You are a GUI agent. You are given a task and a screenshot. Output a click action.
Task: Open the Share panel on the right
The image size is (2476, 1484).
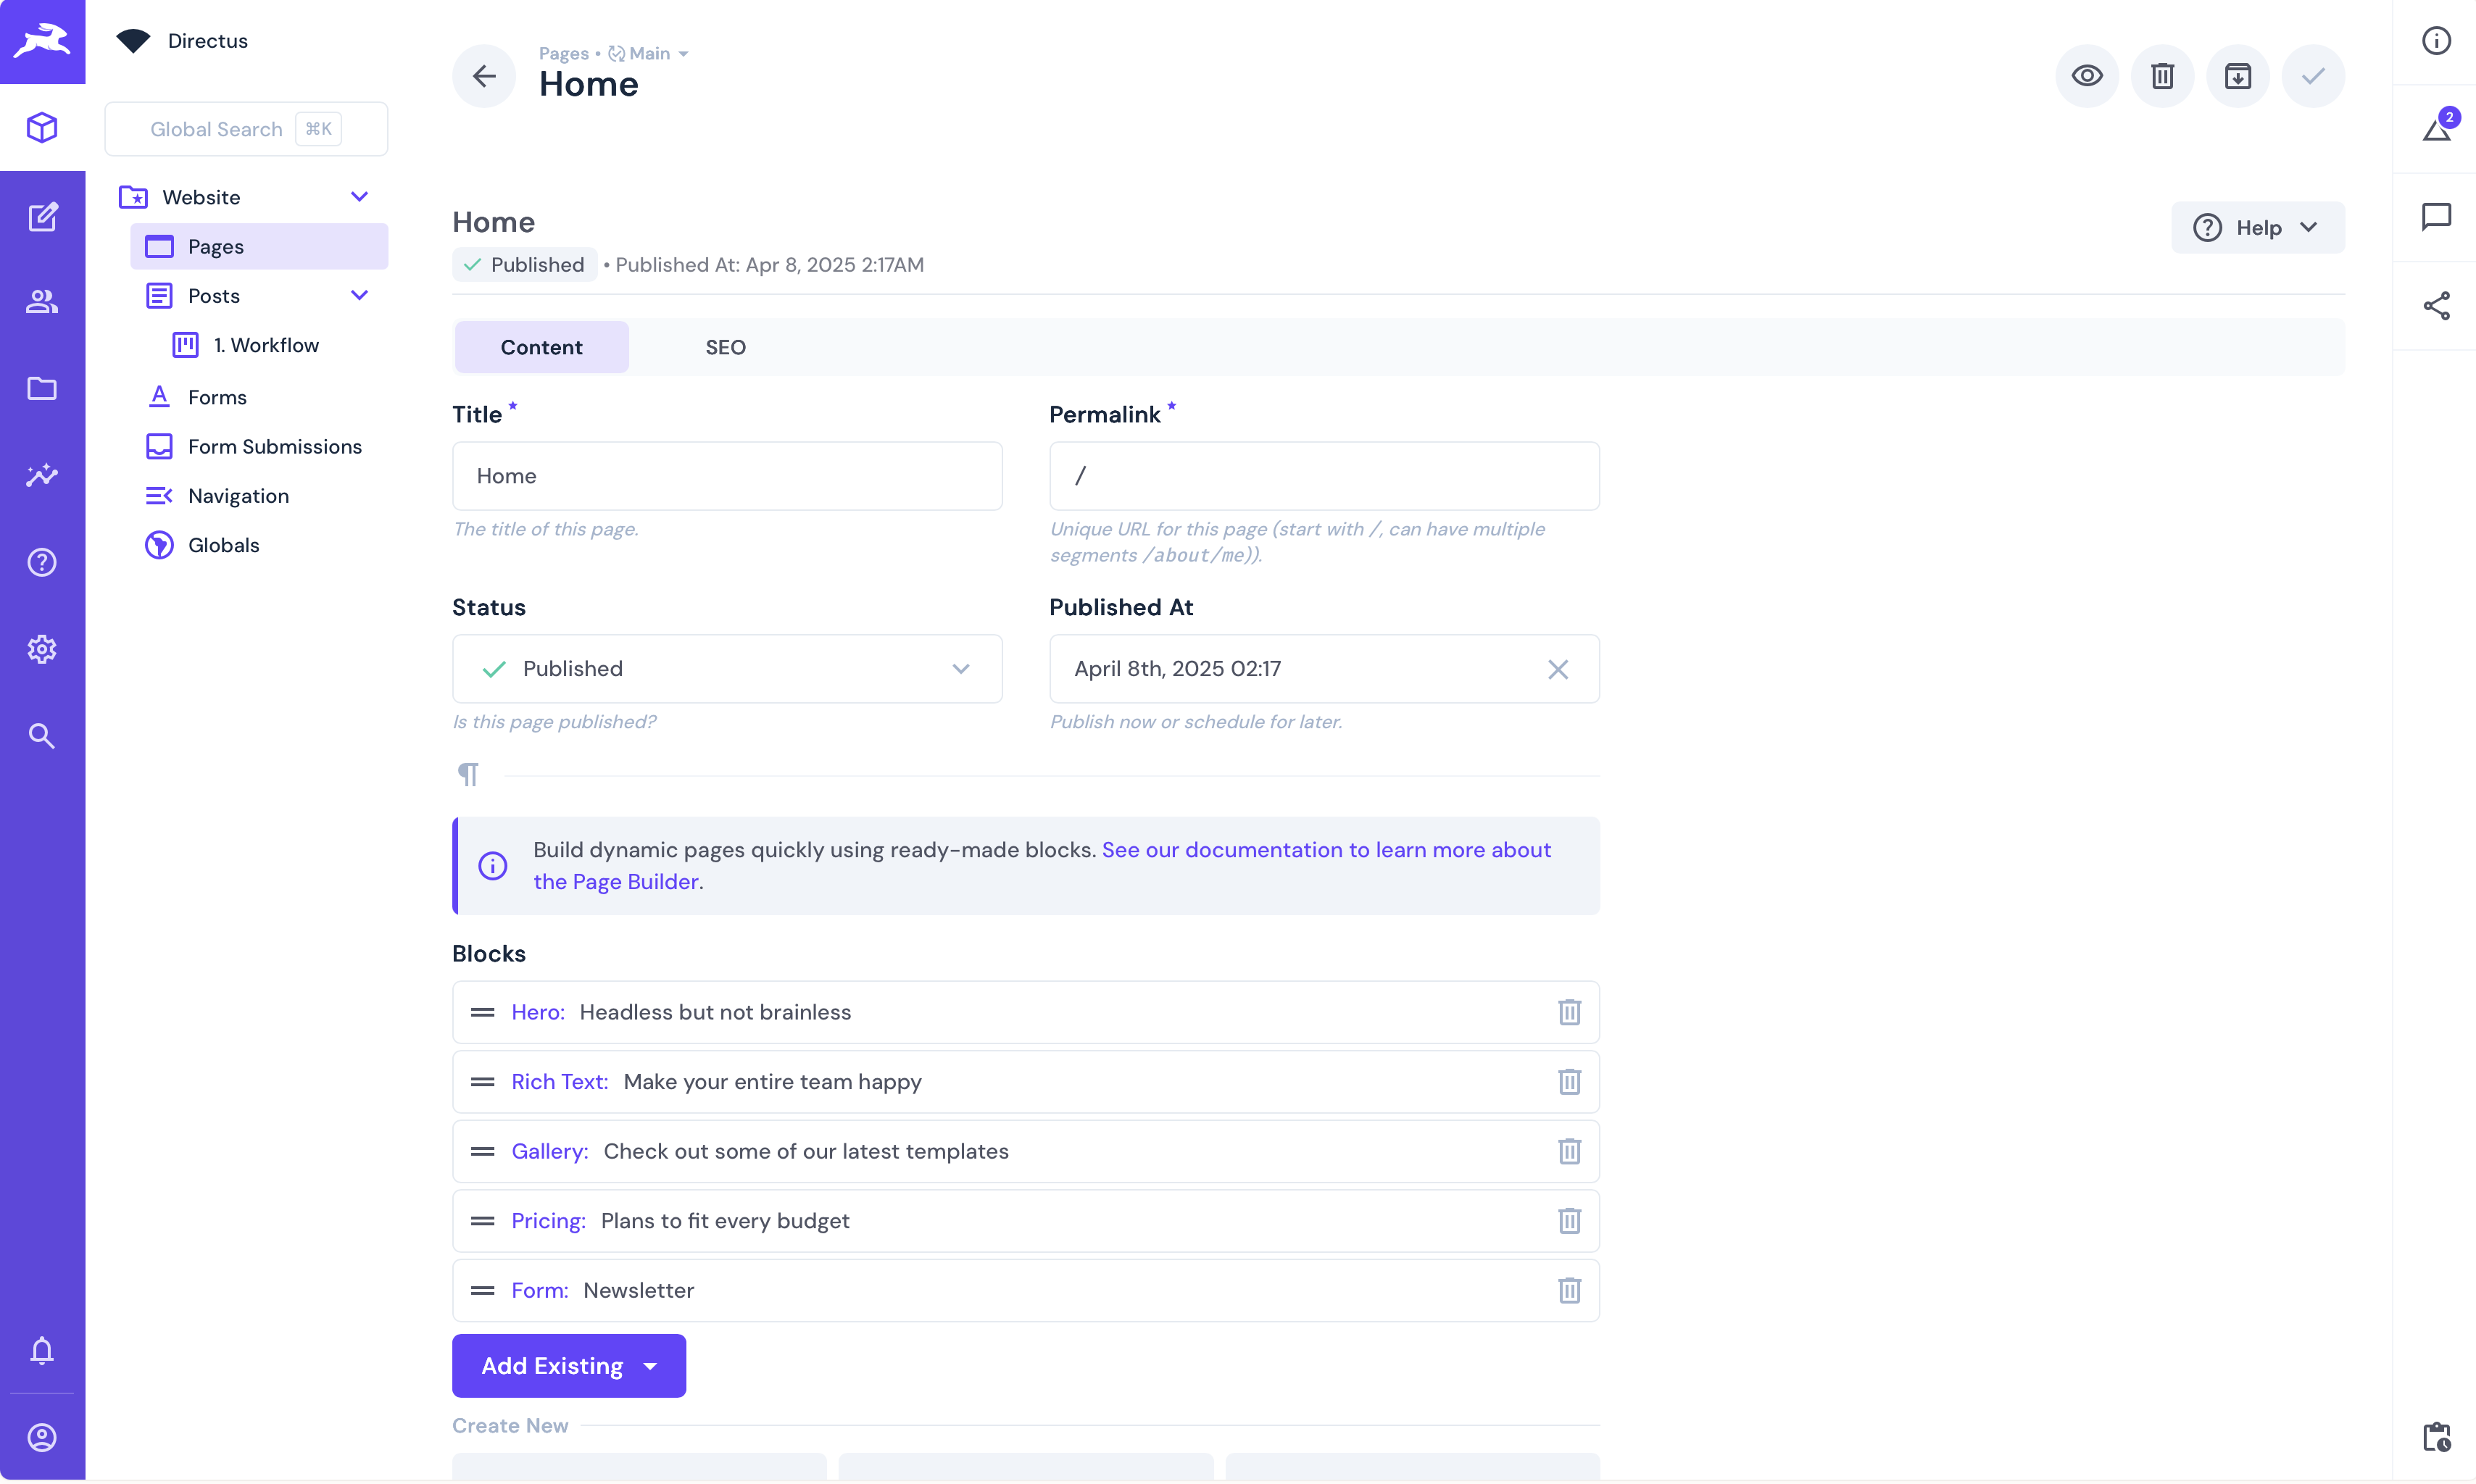point(2437,305)
